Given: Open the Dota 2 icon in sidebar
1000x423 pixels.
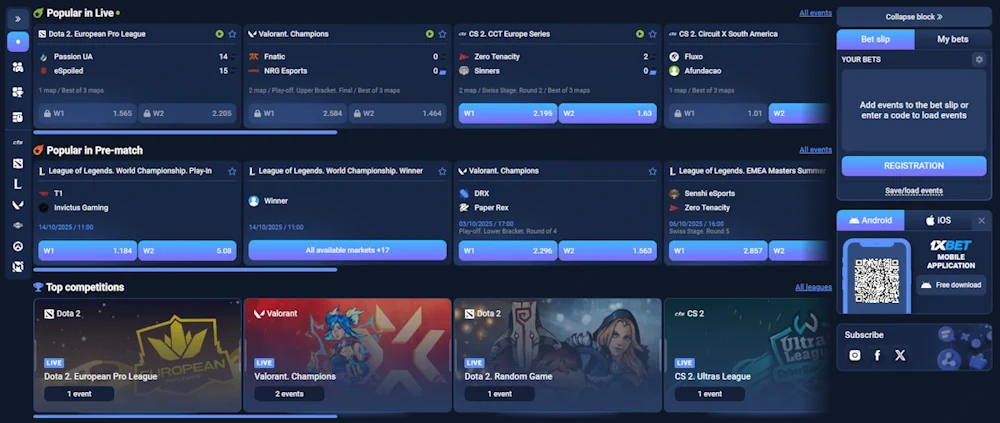Looking at the screenshot, I should coord(18,163).
